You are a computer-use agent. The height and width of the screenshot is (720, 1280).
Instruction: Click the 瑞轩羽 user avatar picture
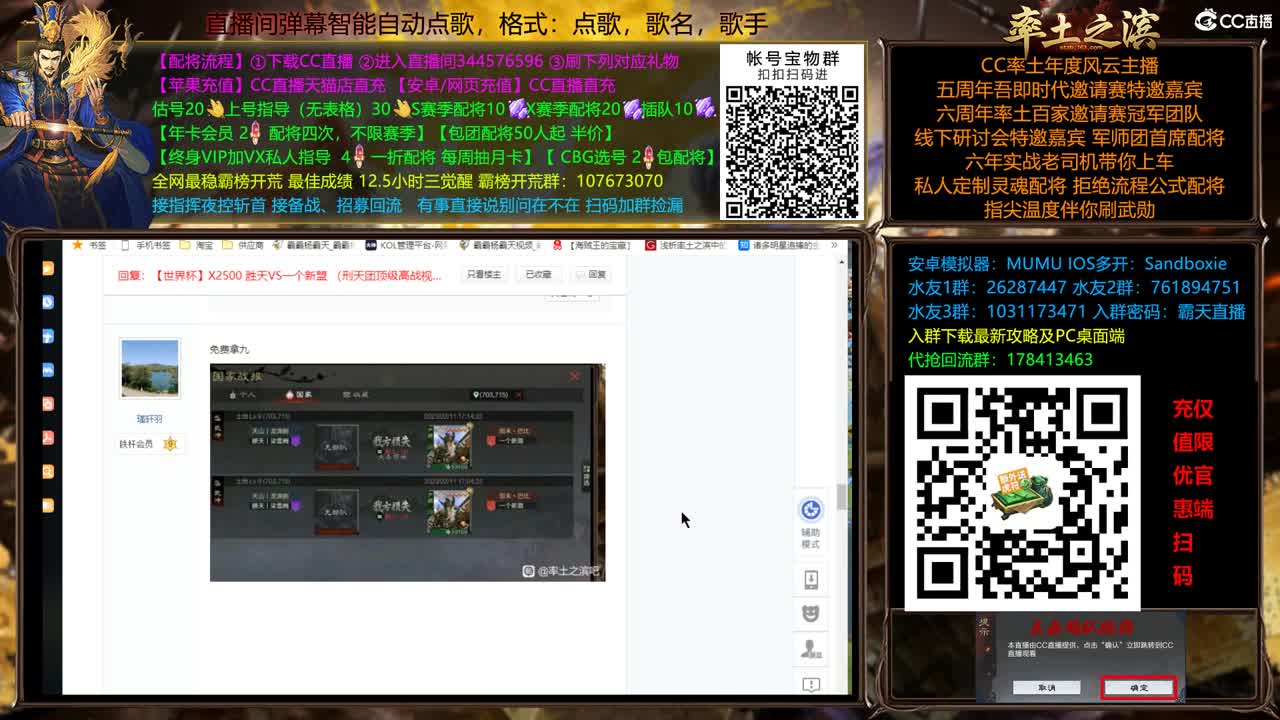click(x=149, y=368)
